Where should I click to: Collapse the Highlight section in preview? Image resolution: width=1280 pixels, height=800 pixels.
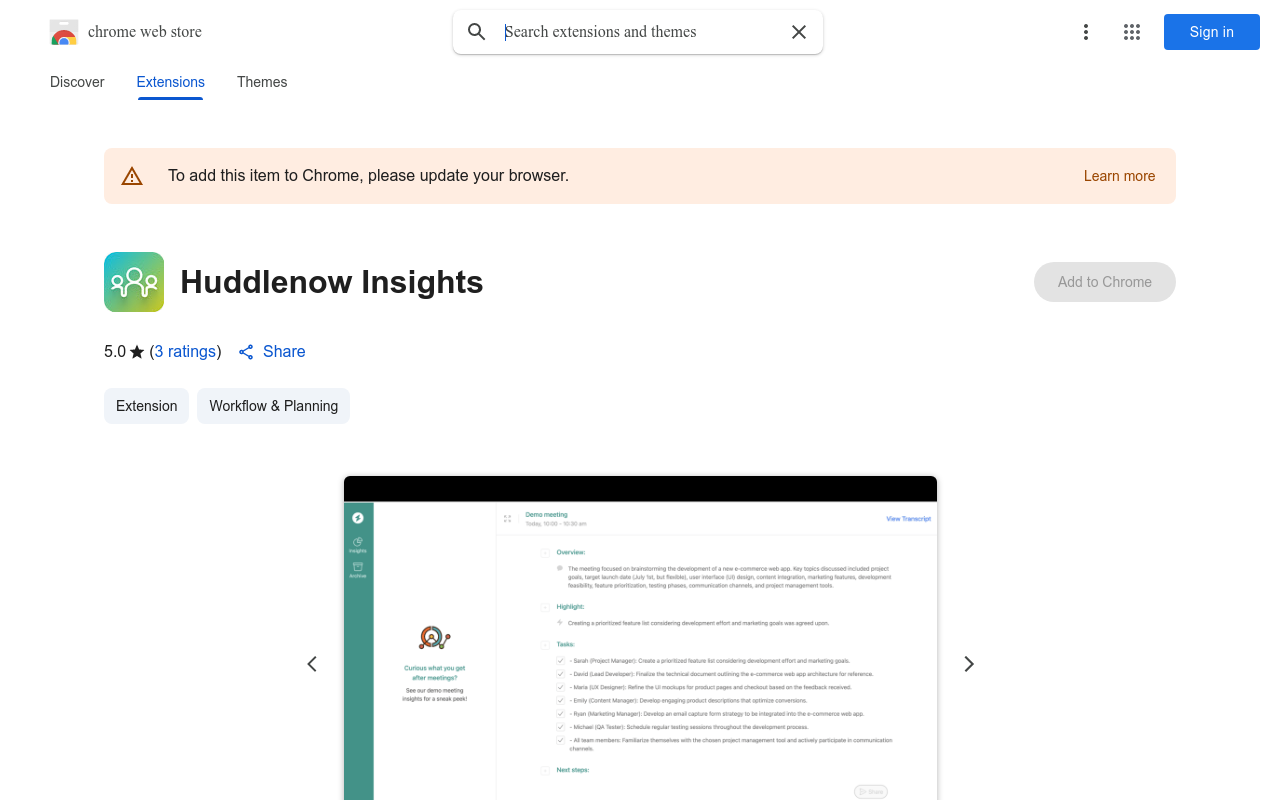(x=545, y=607)
